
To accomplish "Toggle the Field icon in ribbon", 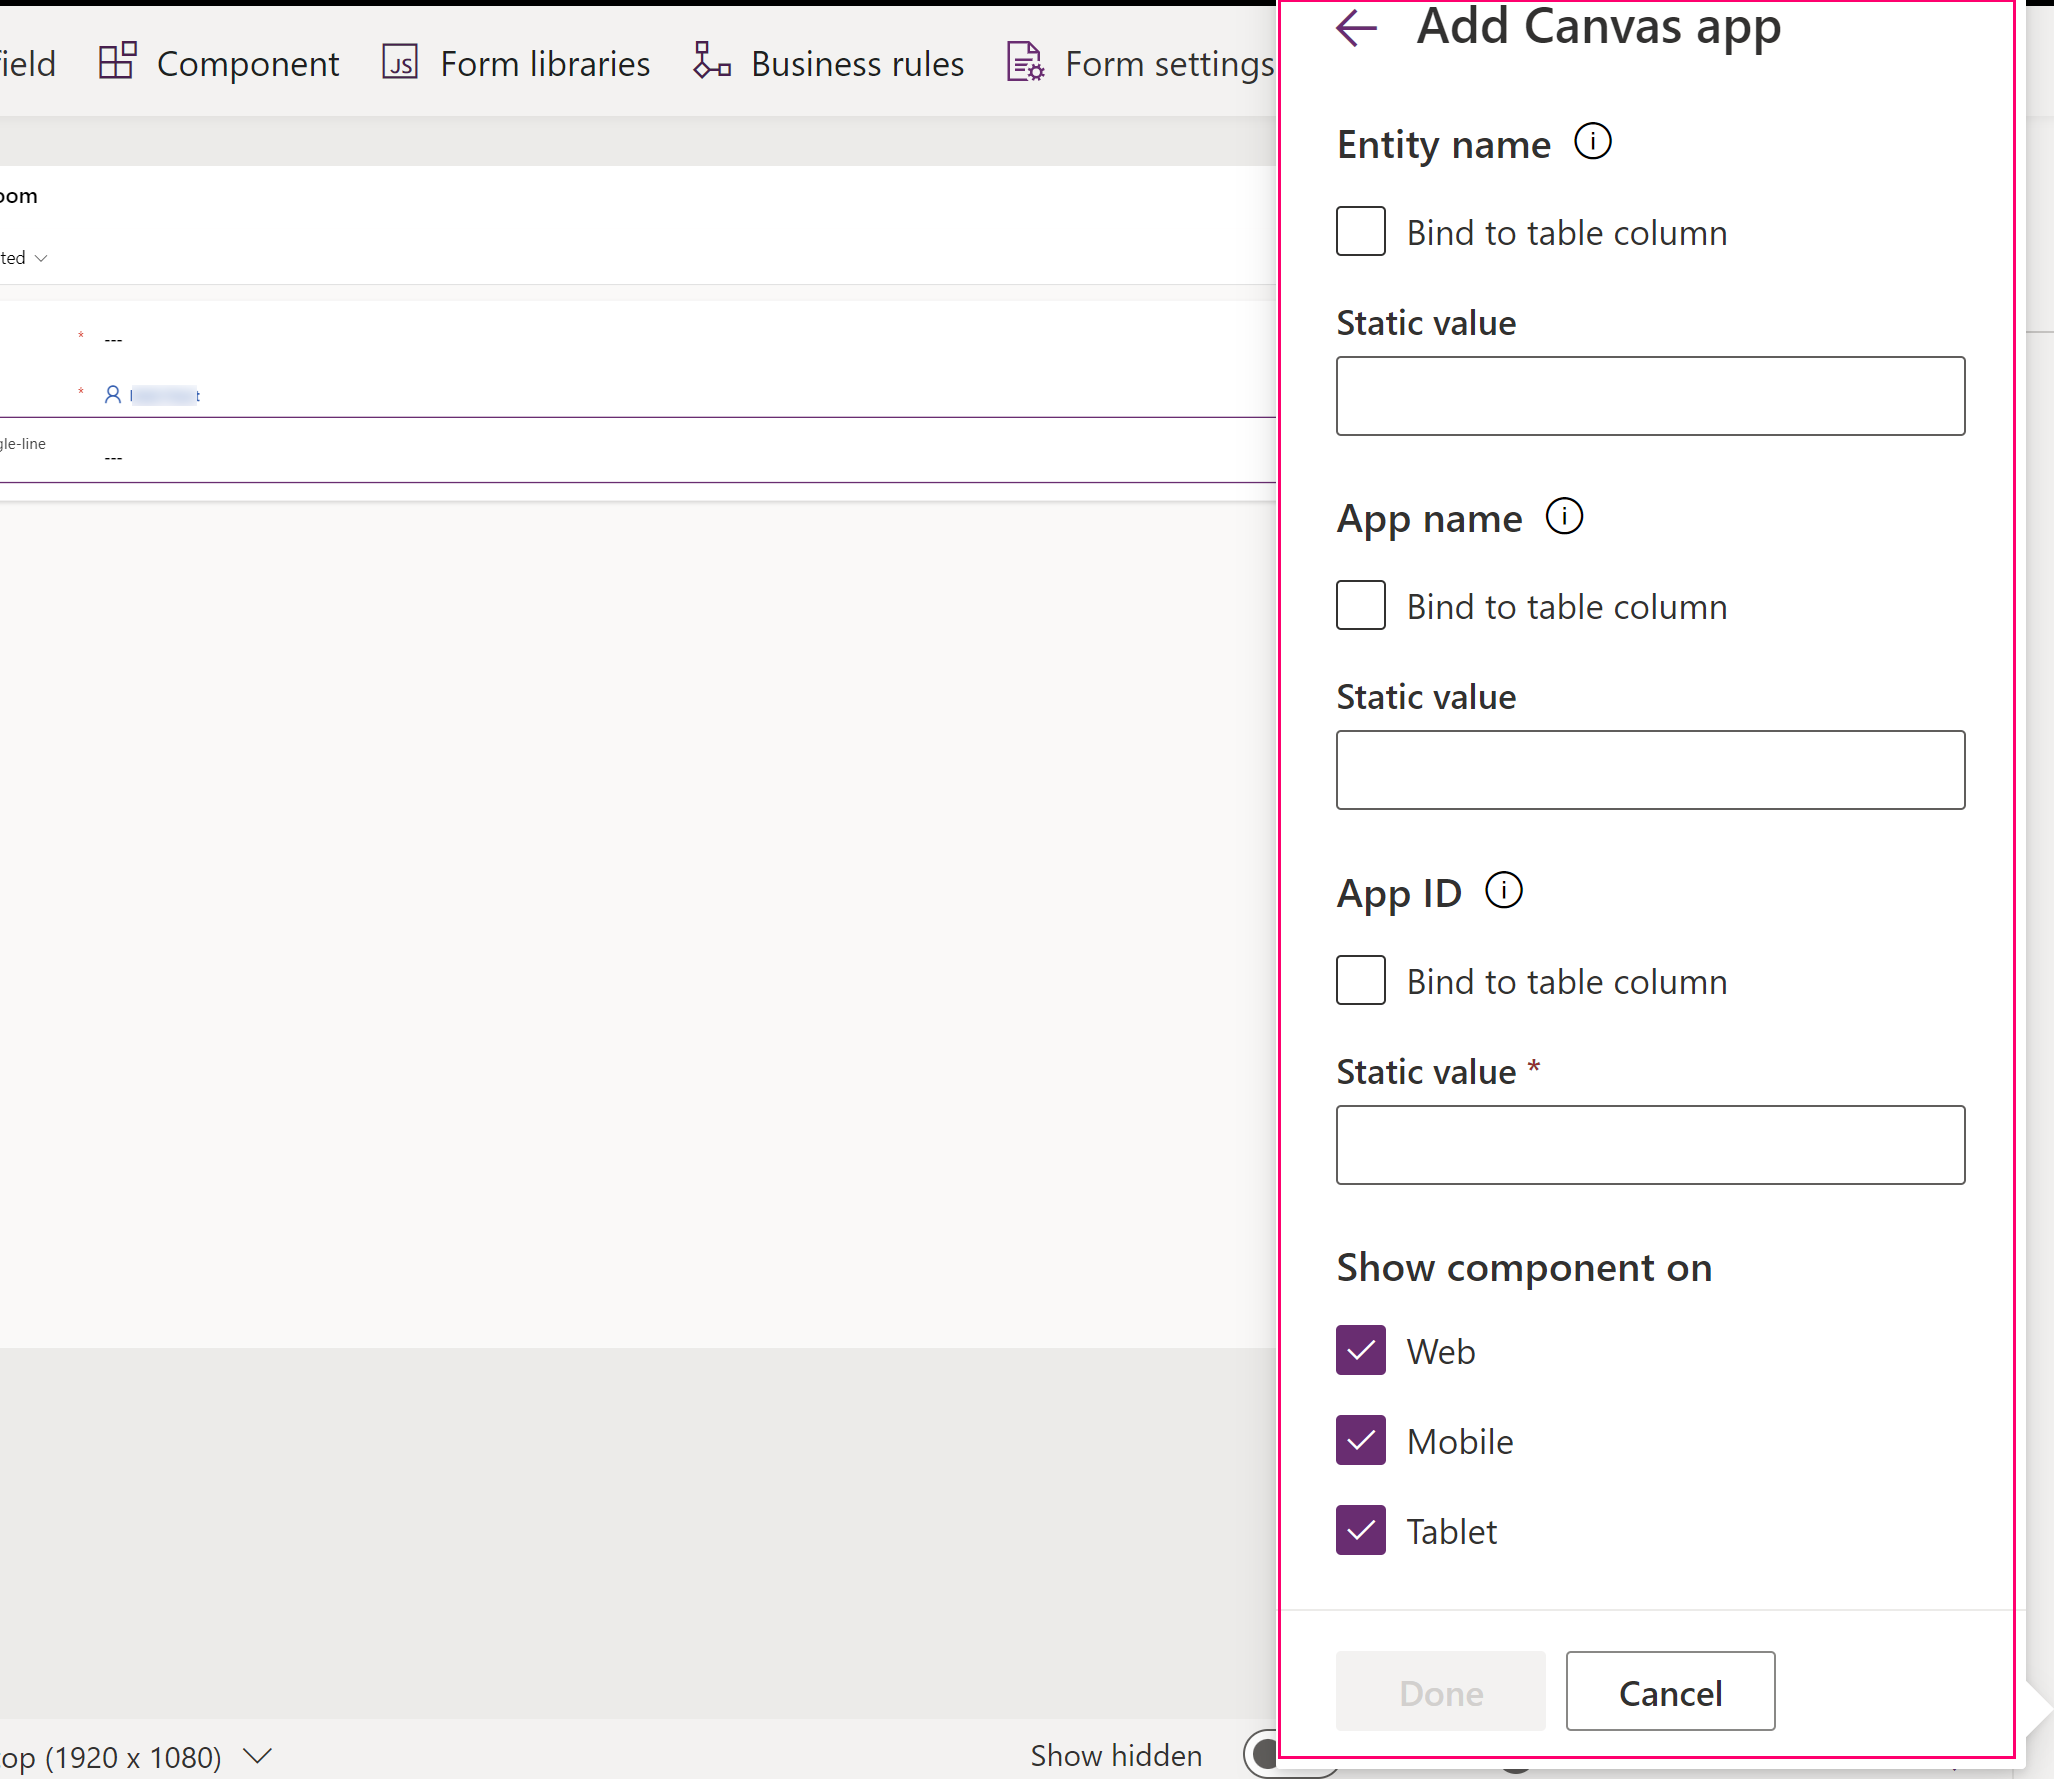I will (26, 61).
